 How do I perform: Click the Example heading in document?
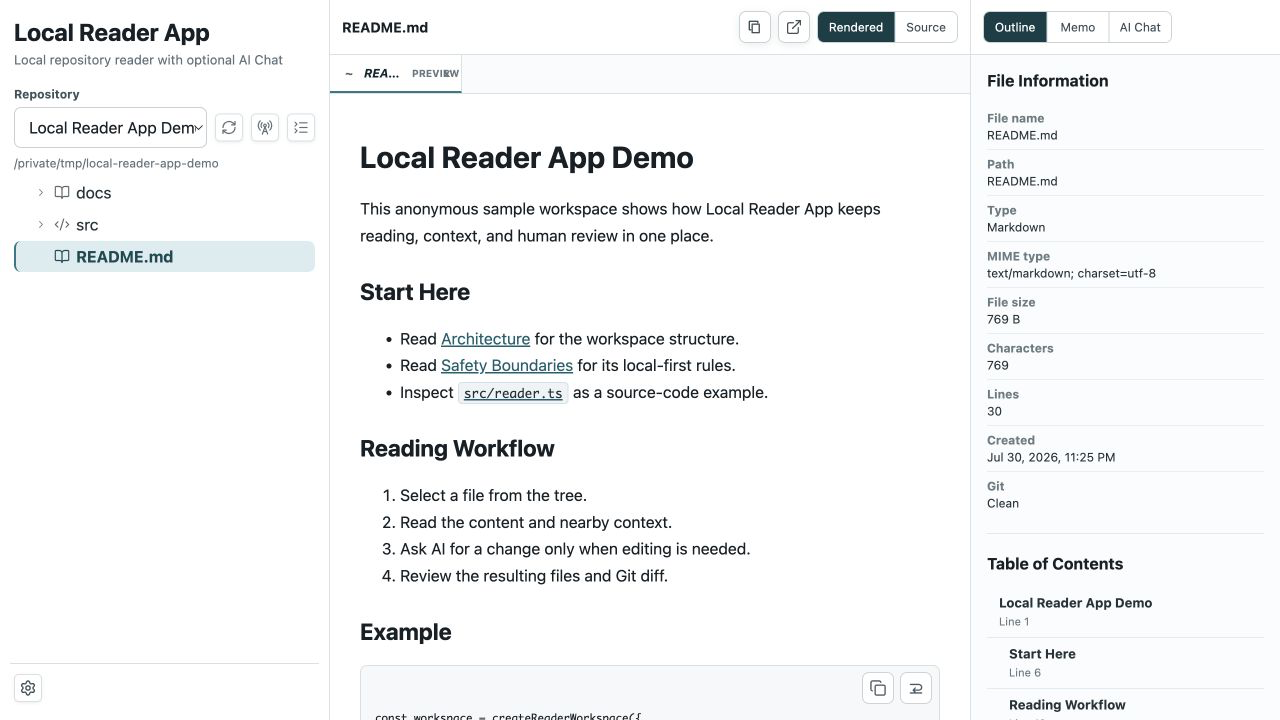point(405,632)
